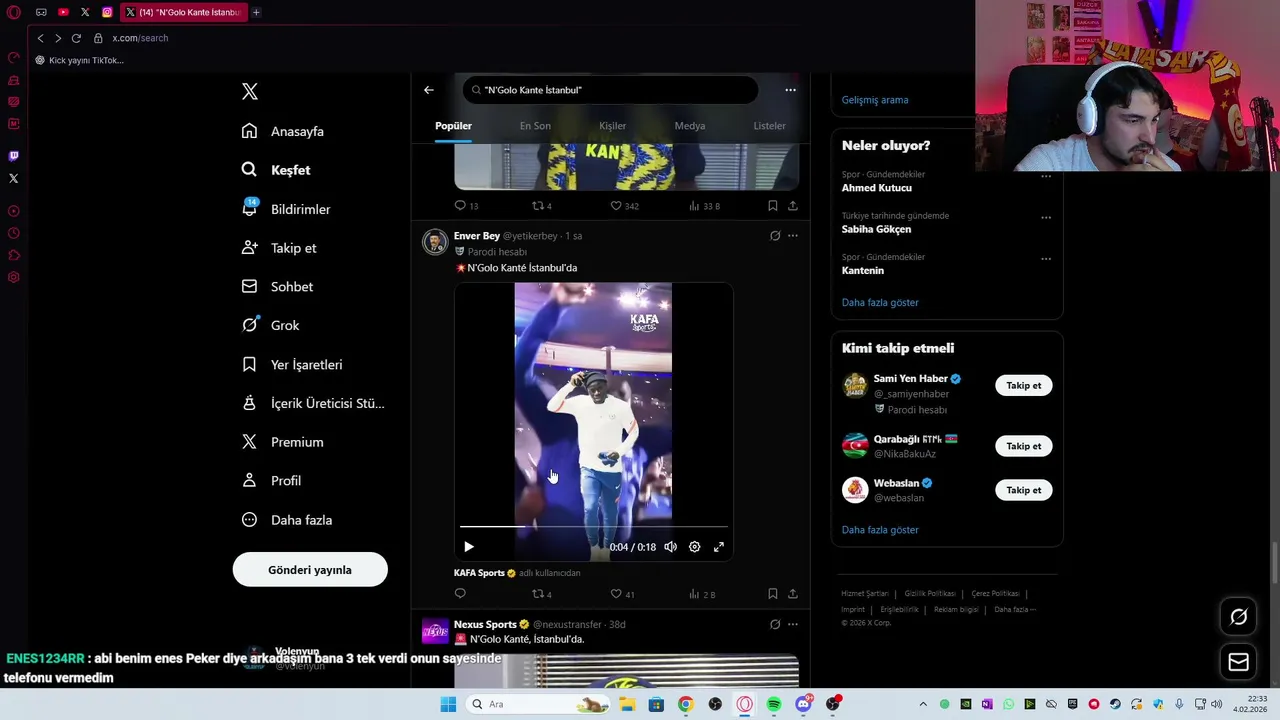Retweet Enver Bey's post with 4 reposts
This screenshot has height=720, width=1280.
point(541,594)
